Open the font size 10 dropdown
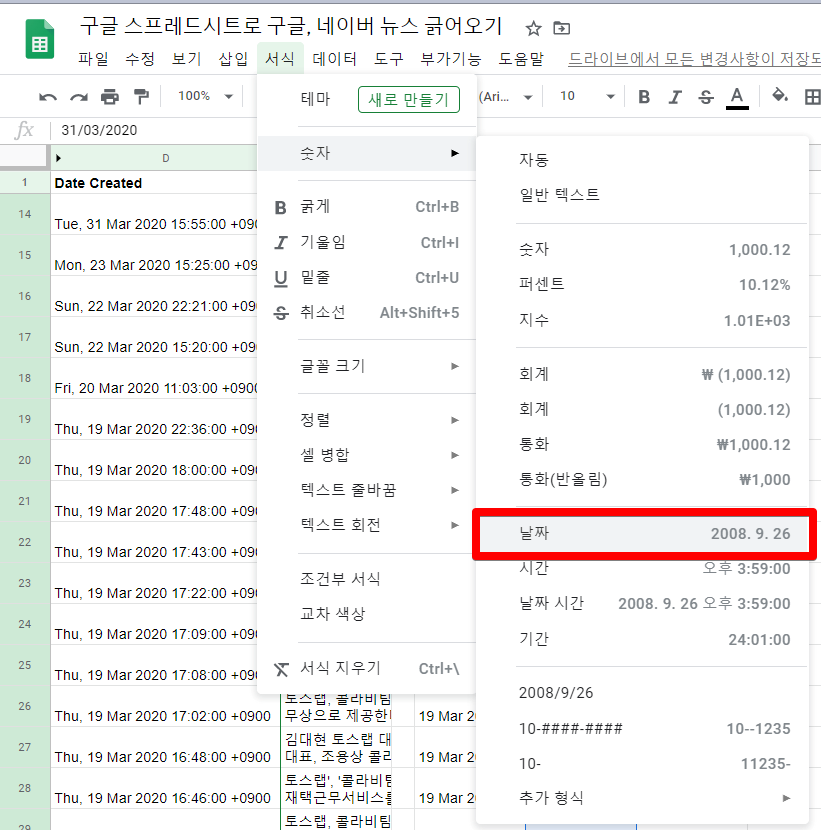Screen dimensions: 821x830 (x=587, y=96)
